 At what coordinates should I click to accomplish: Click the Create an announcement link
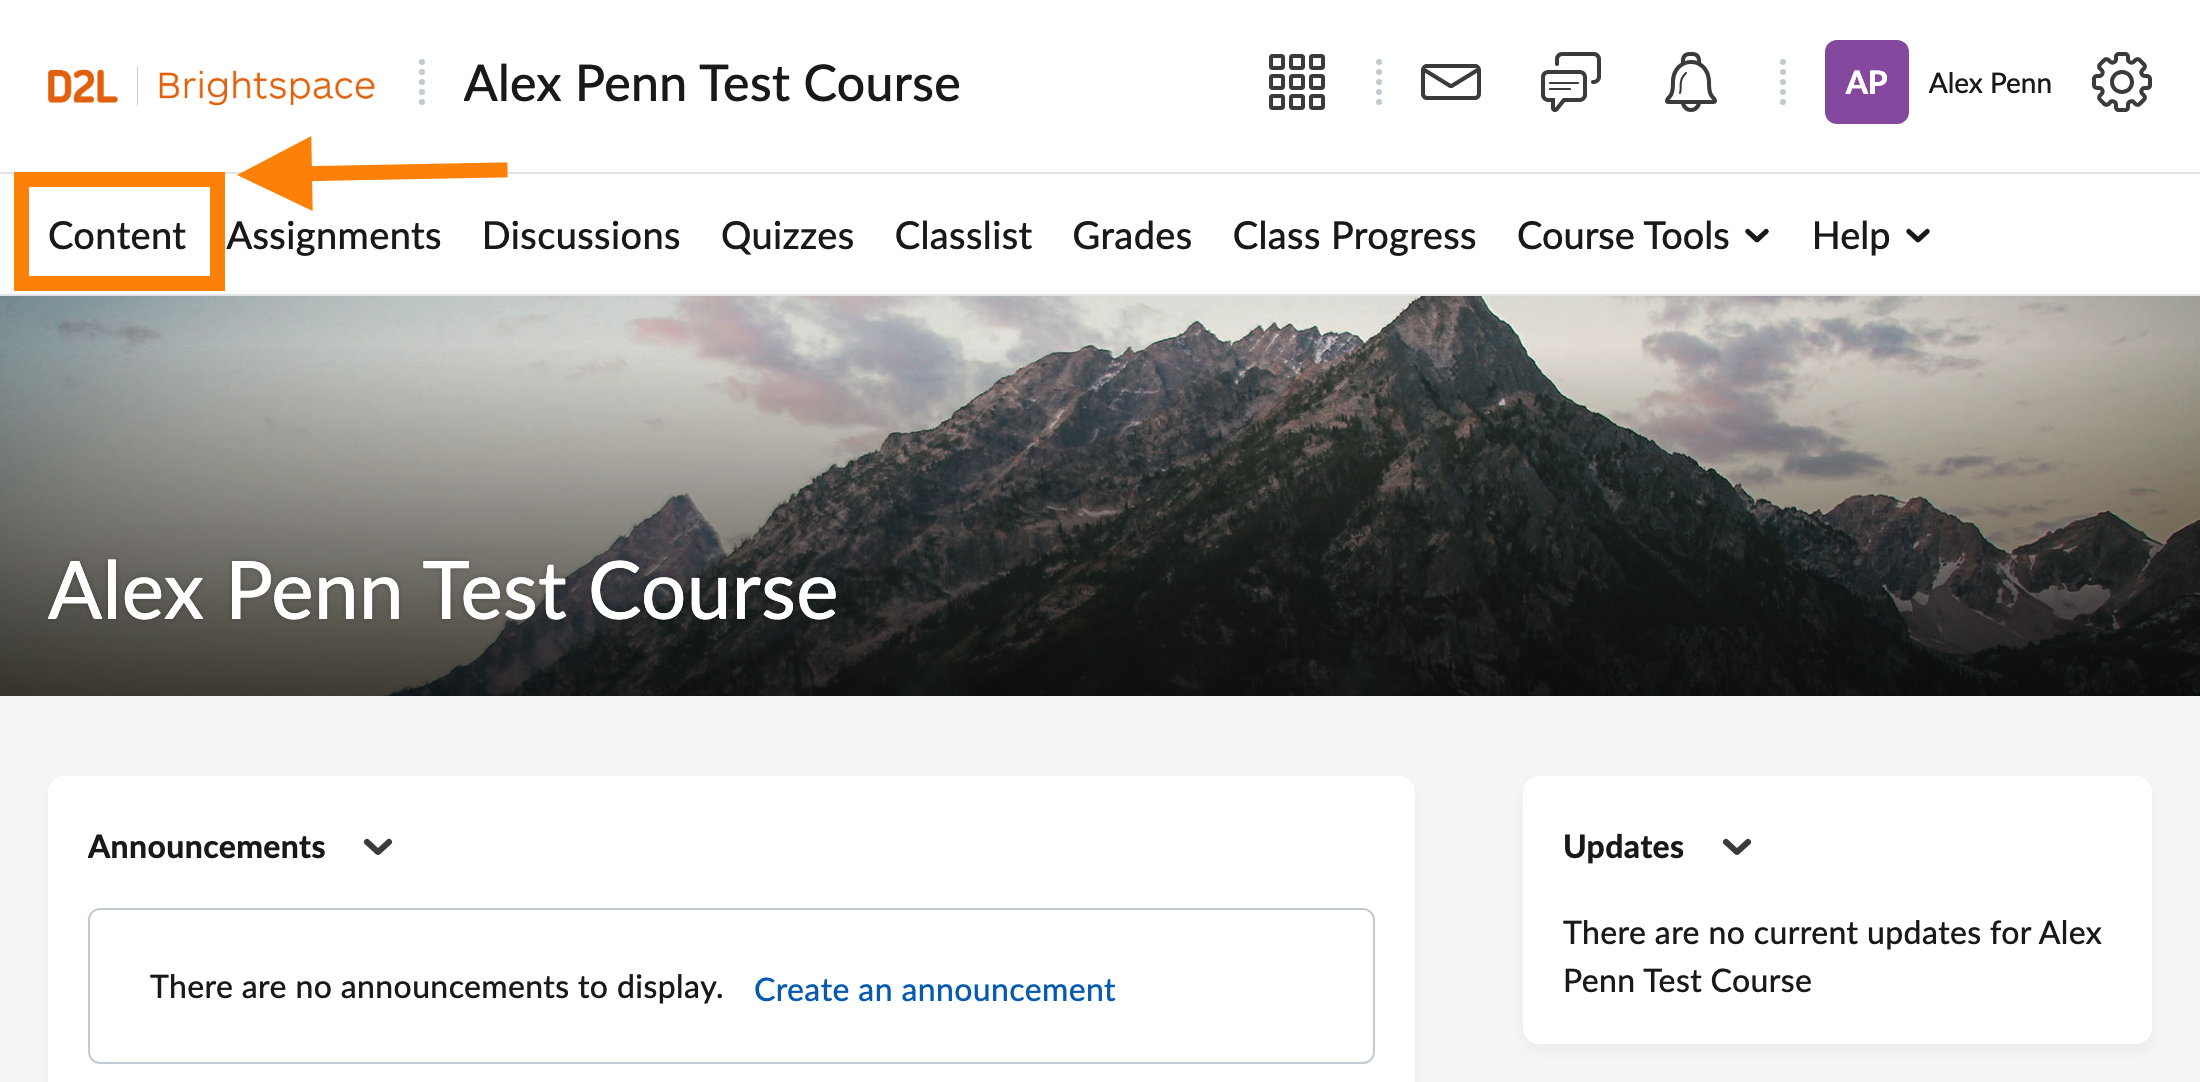[934, 989]
